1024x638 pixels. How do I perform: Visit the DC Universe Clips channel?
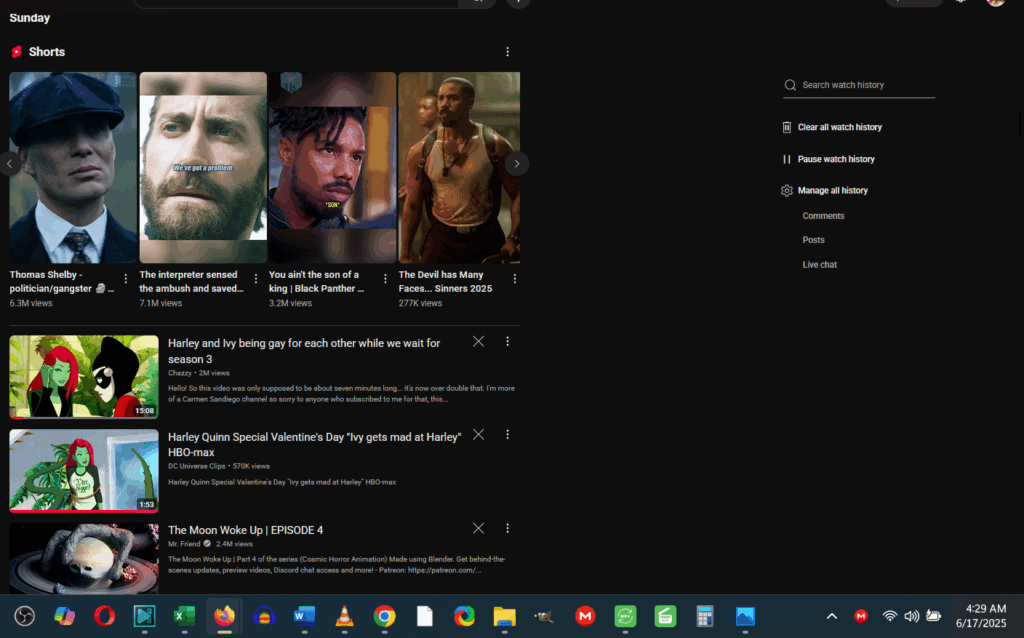click(197, 466)
